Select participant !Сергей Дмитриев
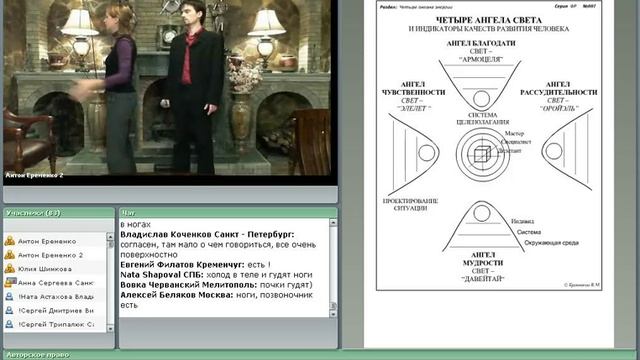The image size is (640, 360). click(x=55, y=311)
